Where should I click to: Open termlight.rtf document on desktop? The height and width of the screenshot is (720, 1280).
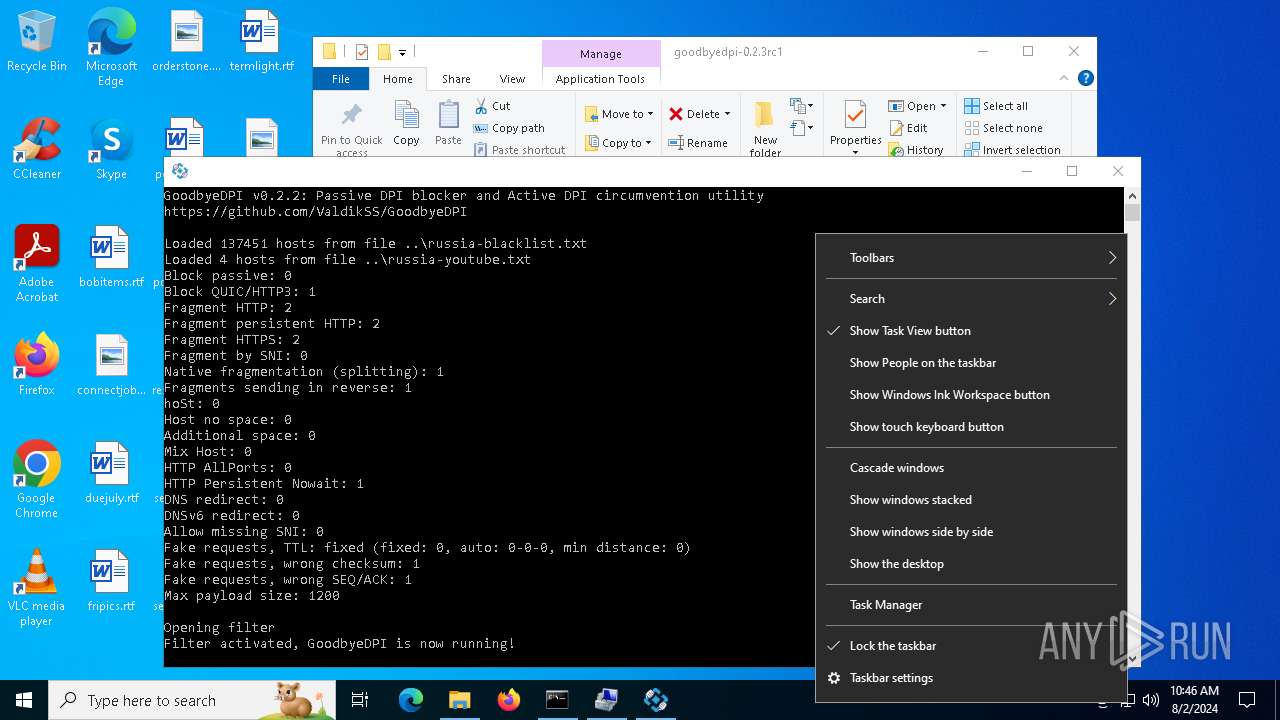click(261, 42)
